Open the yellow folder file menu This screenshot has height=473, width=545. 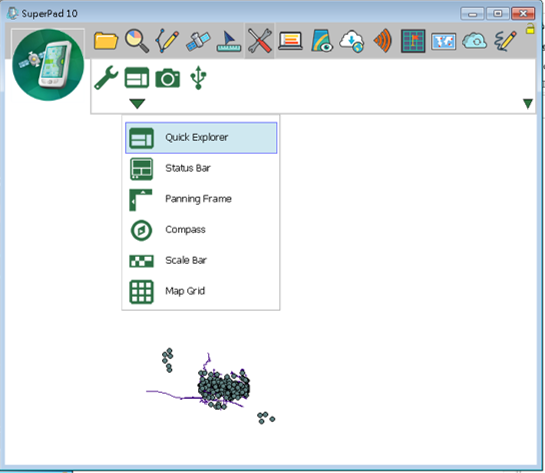point(106,41)
